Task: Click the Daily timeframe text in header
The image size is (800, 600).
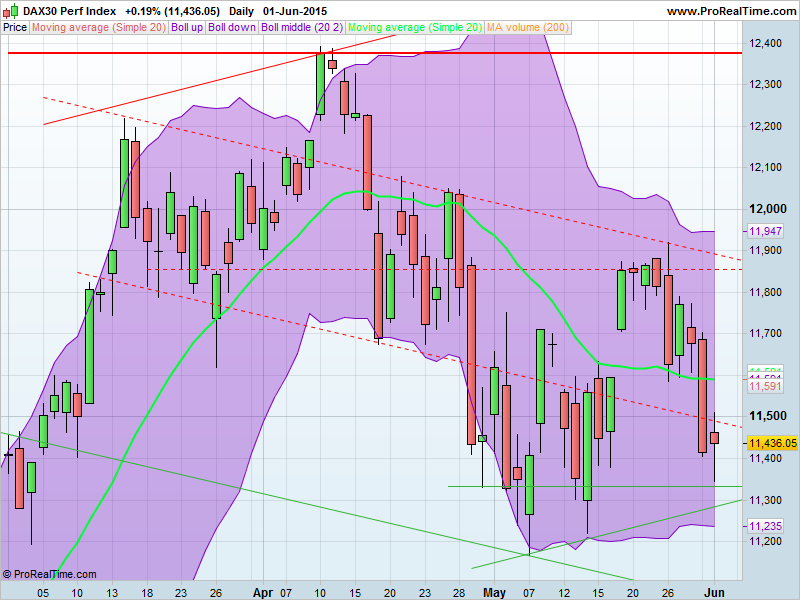Action: point(241,11)
